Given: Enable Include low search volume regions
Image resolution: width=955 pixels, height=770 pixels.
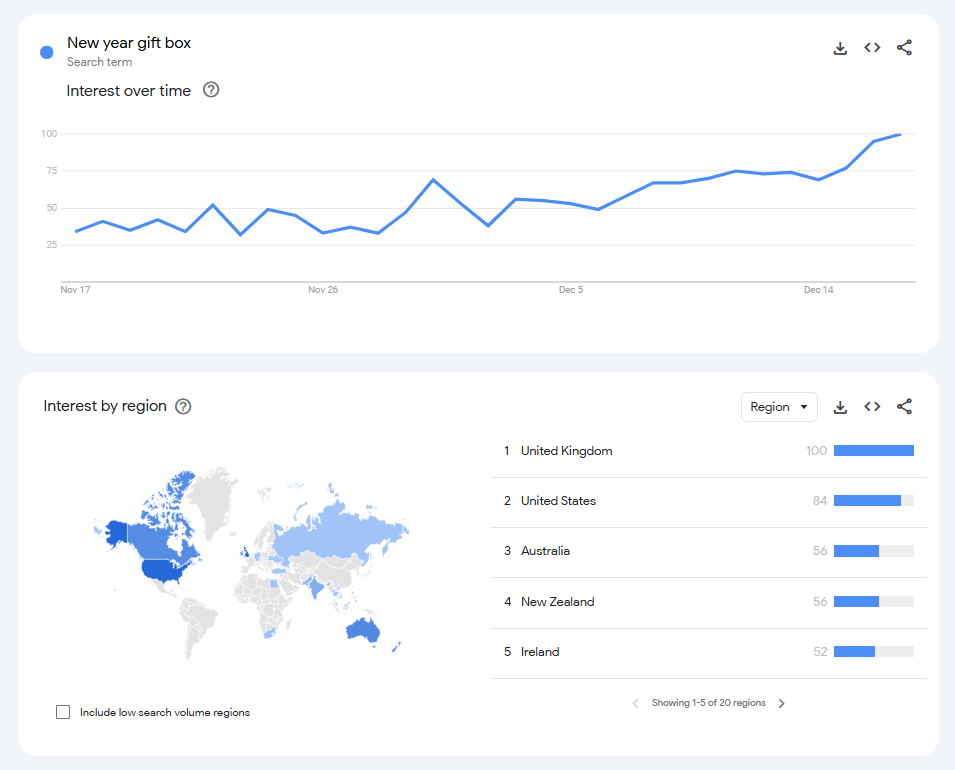Looking at the screenshot, I should click(63, 712).
